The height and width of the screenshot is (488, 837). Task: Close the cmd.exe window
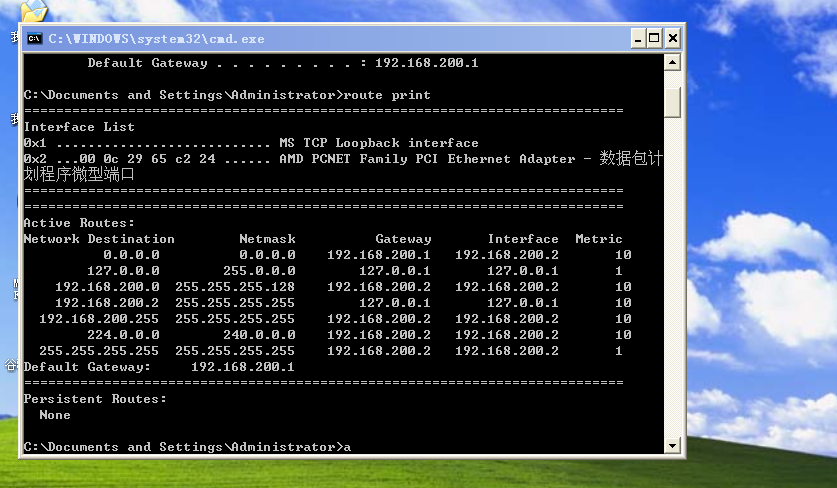tap(673, 38)
